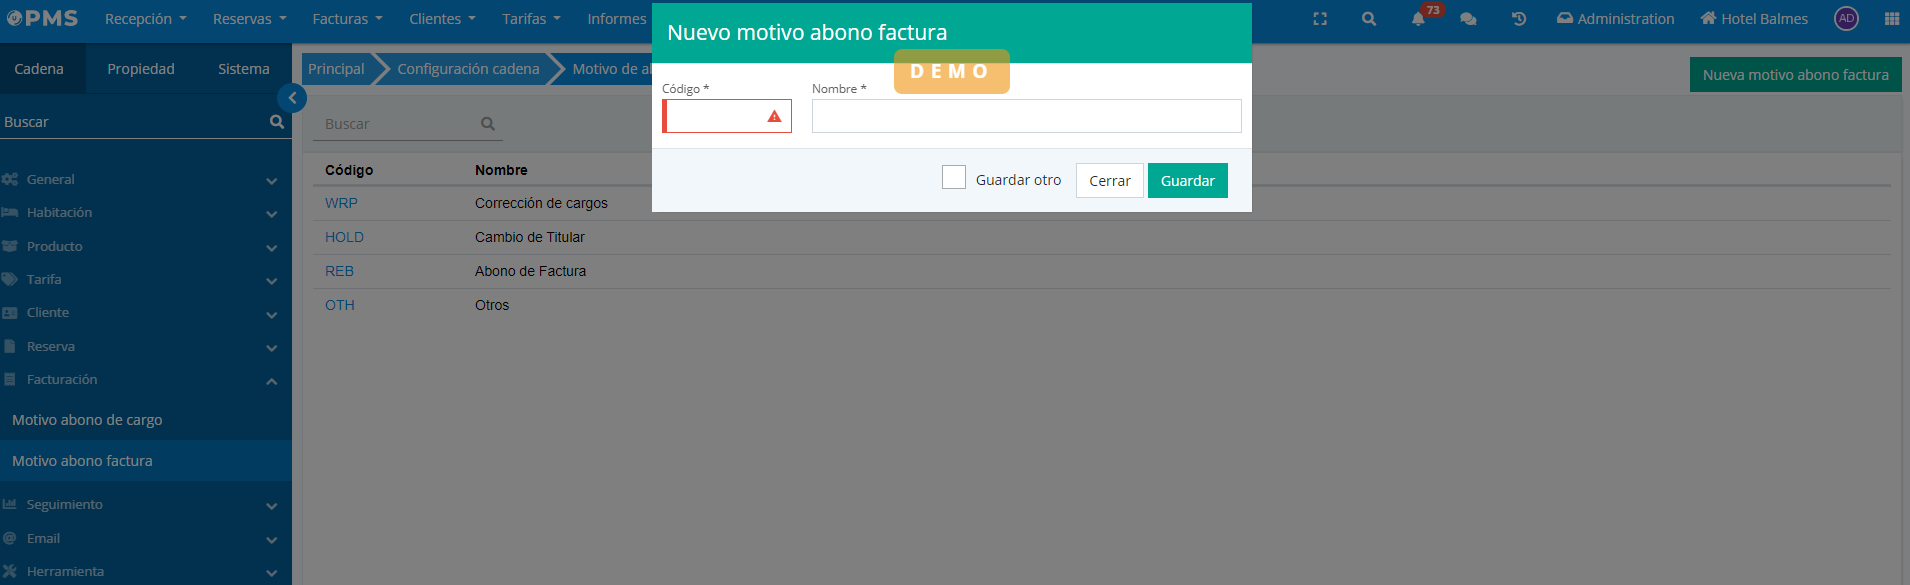1910x585 pixels.
Task: Enable the Guardar otro checkbox
Action: tap(954, 178)
